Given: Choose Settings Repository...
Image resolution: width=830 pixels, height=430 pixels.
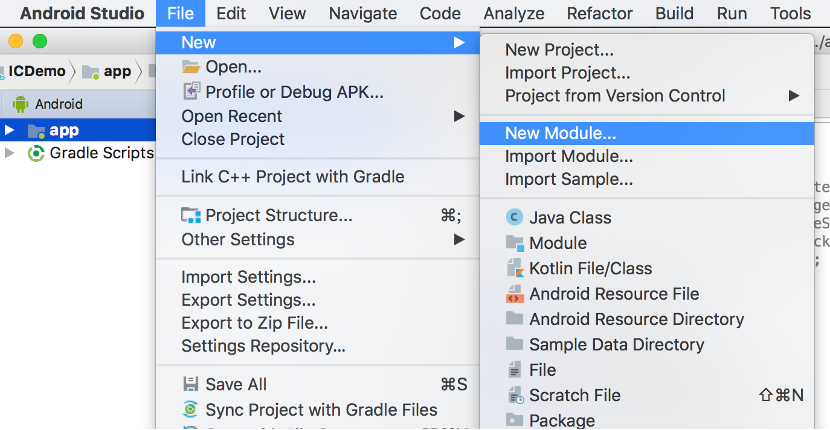Looking at the screenshot, I should pos(264,346).
